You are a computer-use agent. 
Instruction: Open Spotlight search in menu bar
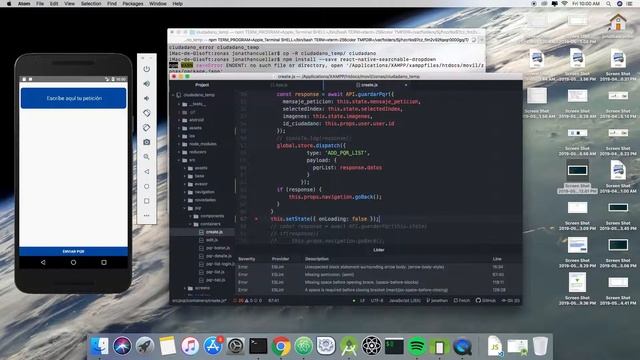608,3
